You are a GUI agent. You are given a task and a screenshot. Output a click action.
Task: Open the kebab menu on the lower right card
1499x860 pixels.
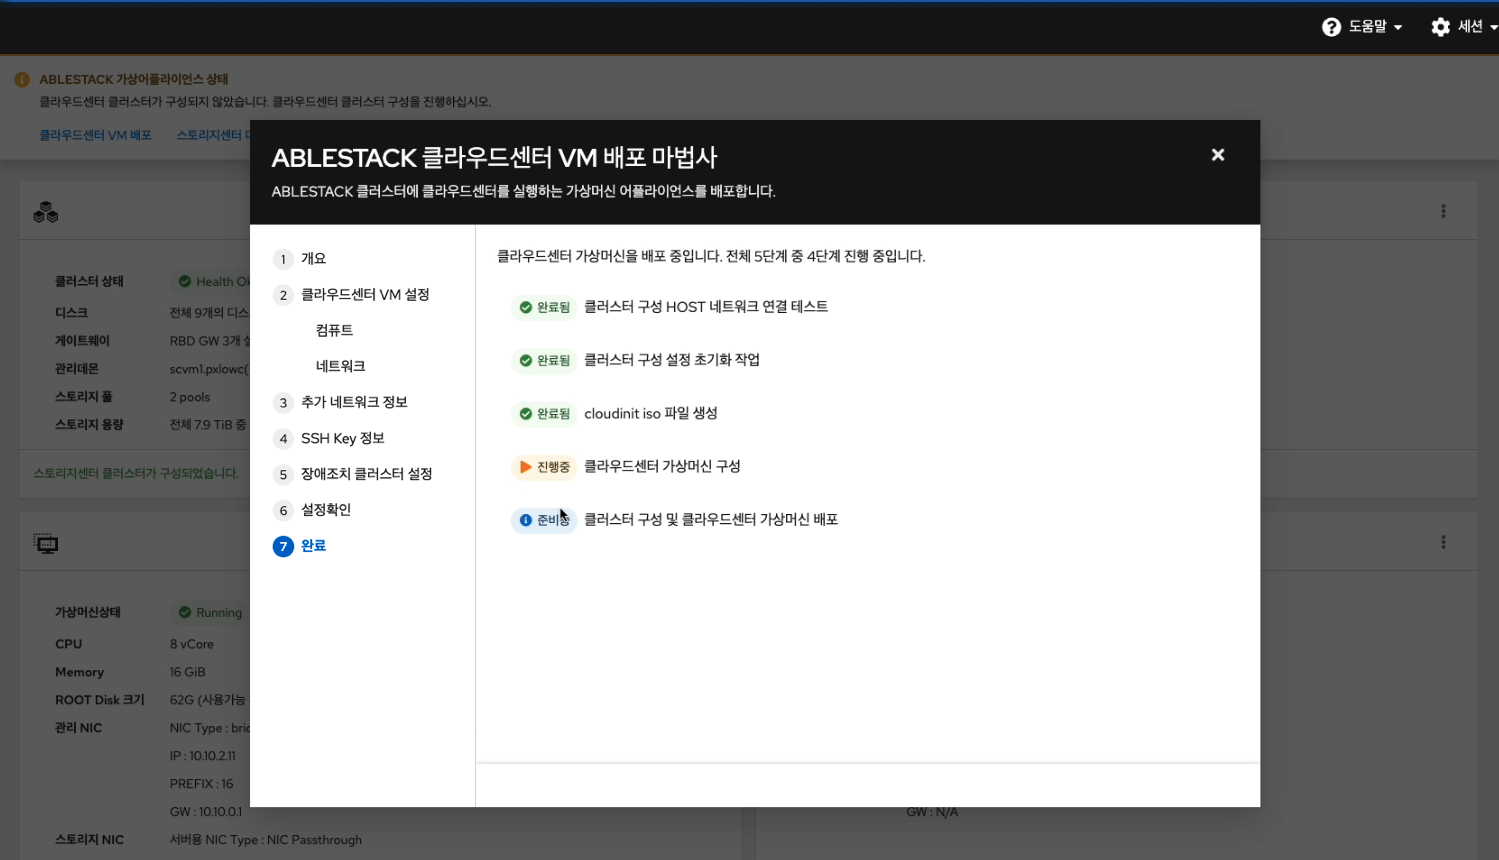[x=1443, y=542]
